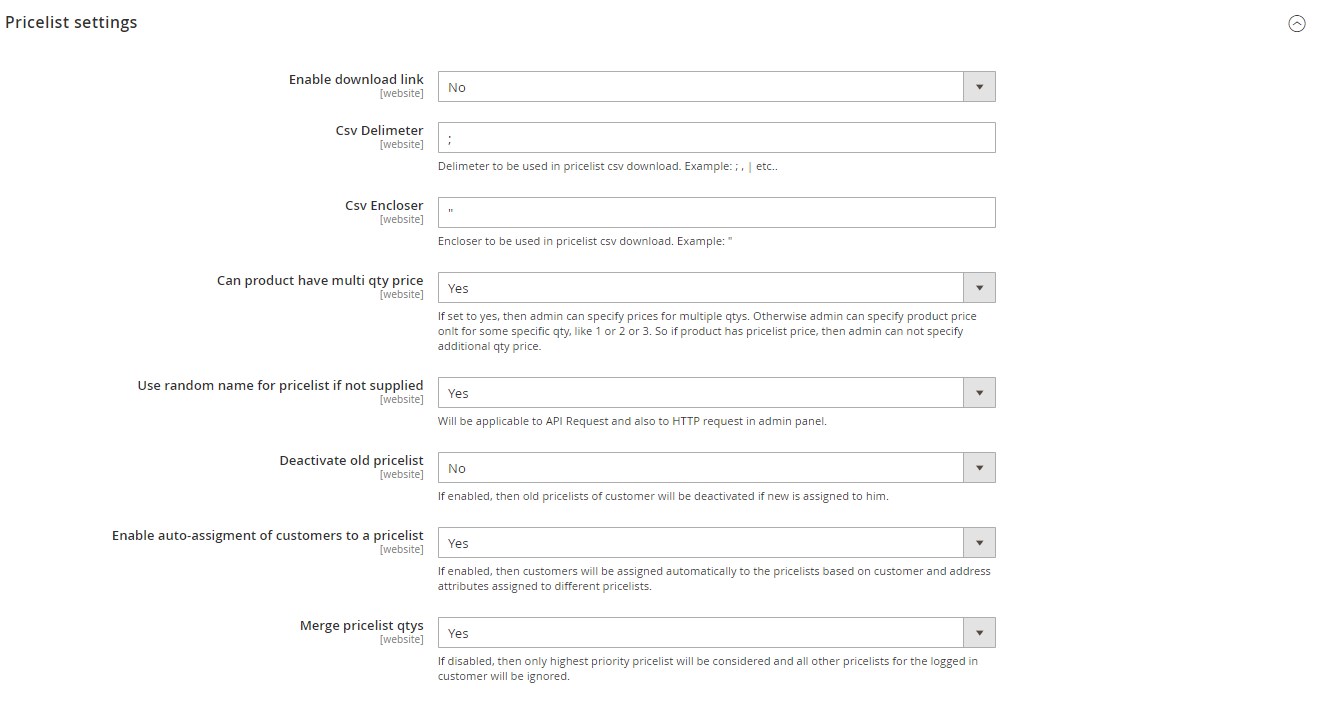Viewport: 1319px width, 701px height.
Task: Click the Merge pricelist qtys arrow
Action: pos(979,633)
